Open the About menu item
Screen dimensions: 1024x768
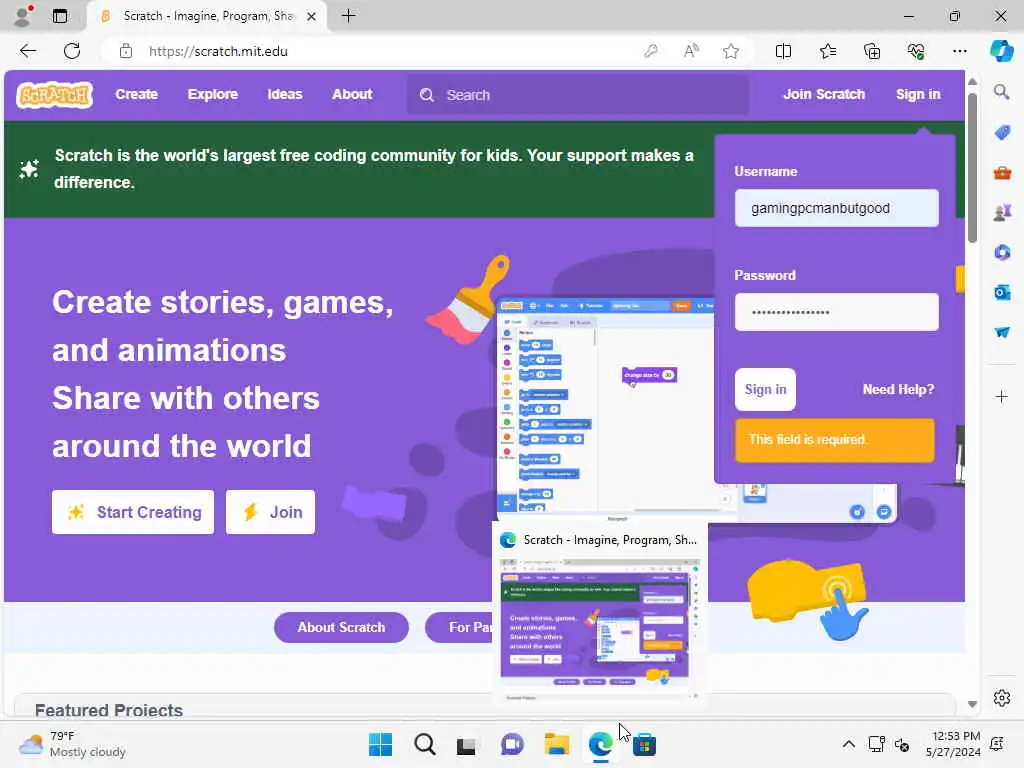352,95
